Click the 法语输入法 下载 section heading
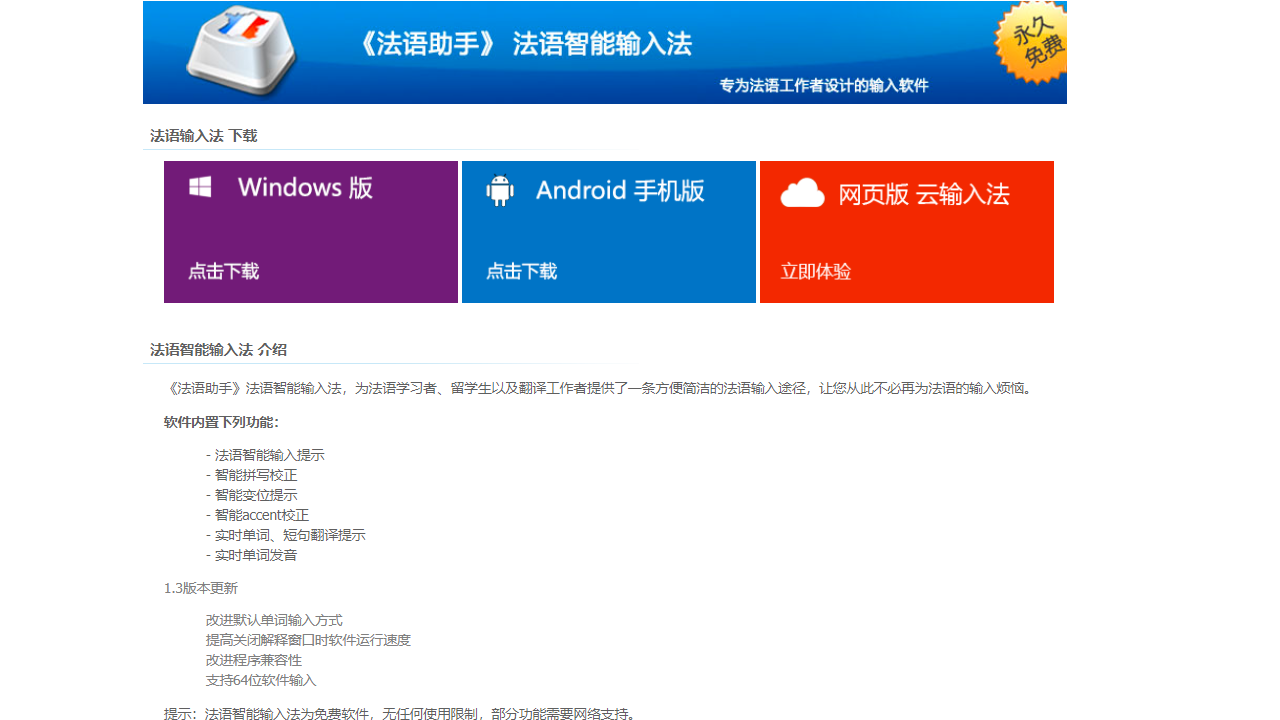This screenshot has height=720, width=1280. [x=201, y=135]
